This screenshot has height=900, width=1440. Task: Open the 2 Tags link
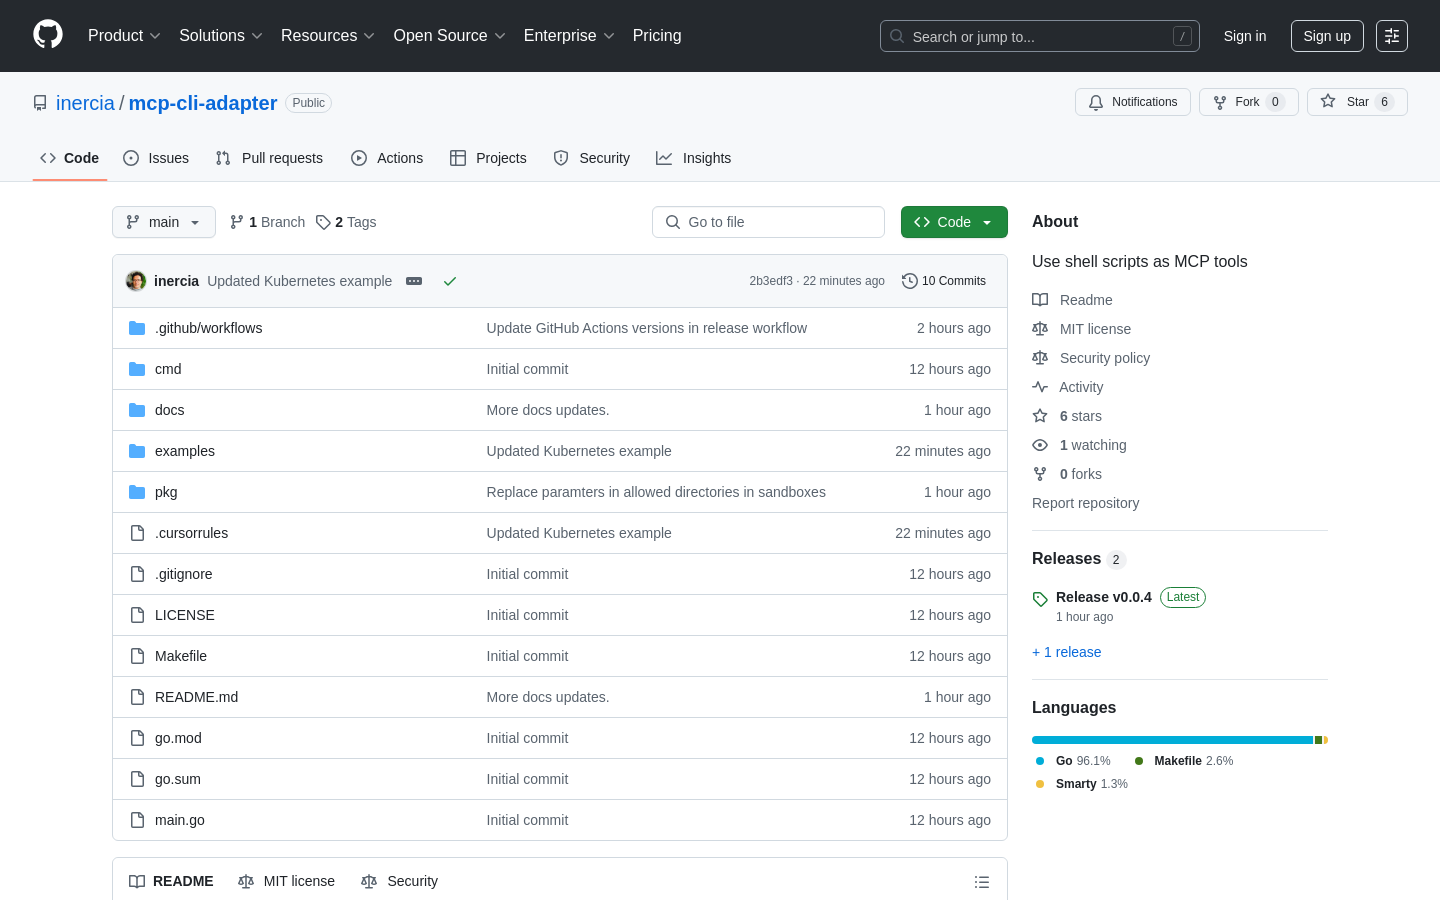tap(346, 222)
